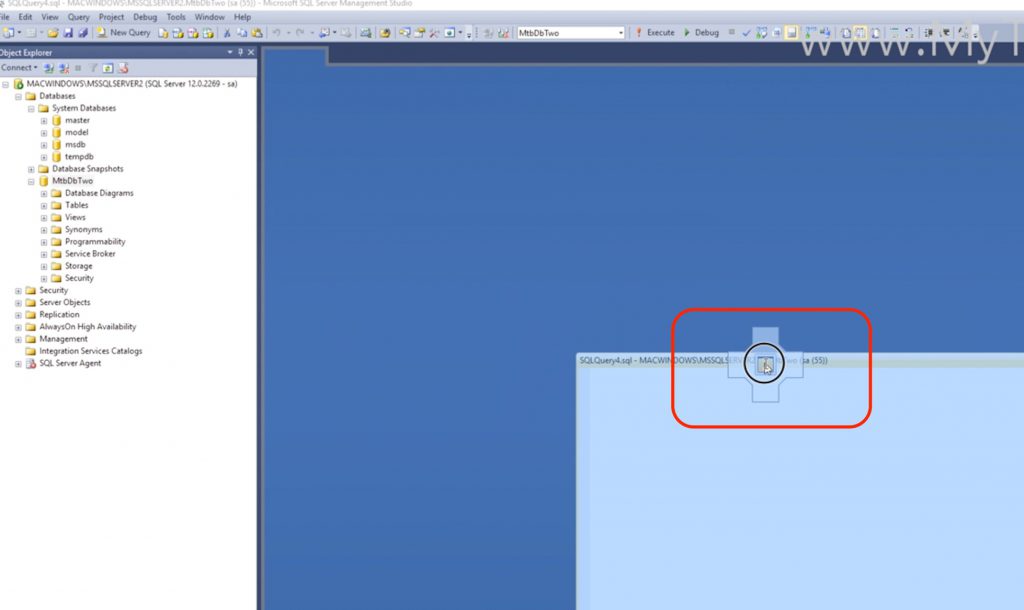Viewport: 1024px width, 610px height.
Task: Click the Object Explorer panel dropdown arrow
Action: [230, 52]
